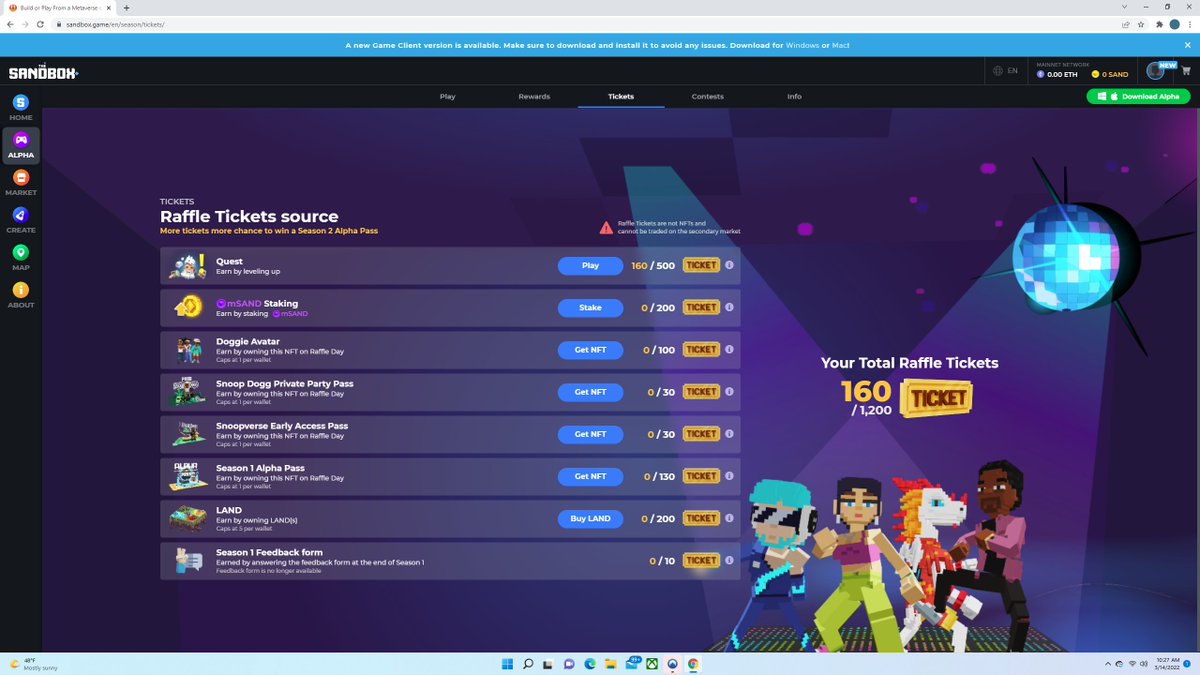Bookmark page with the star icon
This screenshot has width=1200, height=675.
click(x=1141, y=24)
